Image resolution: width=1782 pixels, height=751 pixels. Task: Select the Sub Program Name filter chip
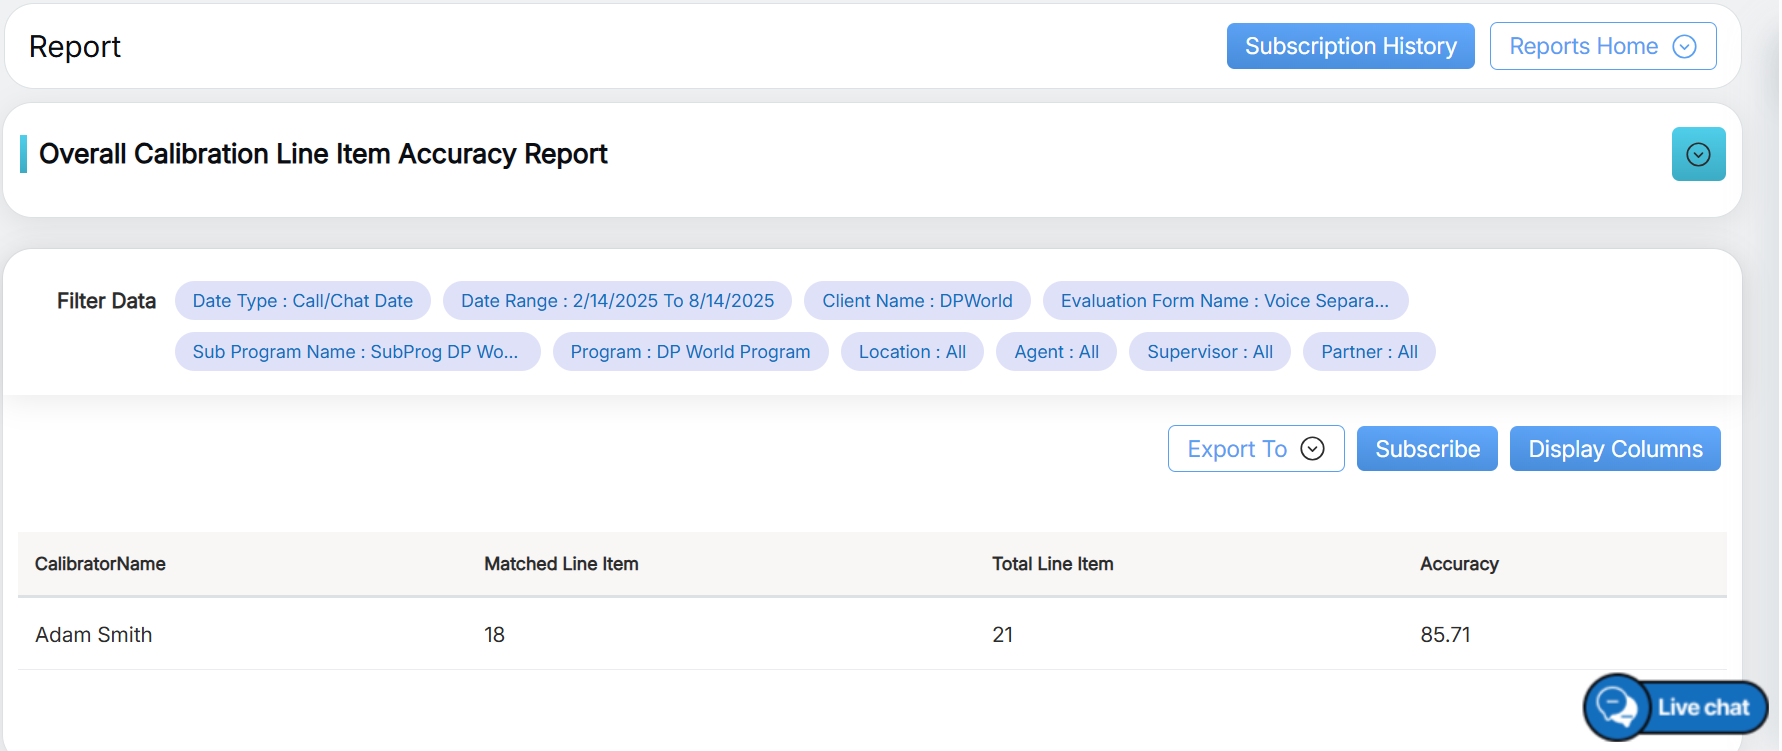tap(356, 352)
